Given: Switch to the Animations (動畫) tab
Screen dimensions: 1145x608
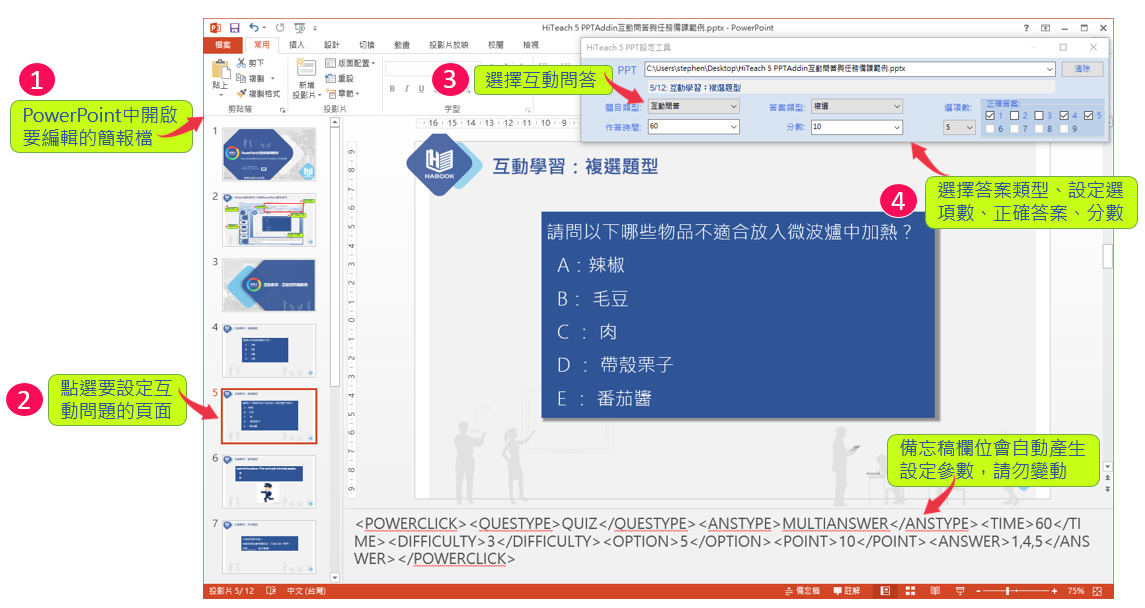Looking at the screenshot, I should point(402,45).
